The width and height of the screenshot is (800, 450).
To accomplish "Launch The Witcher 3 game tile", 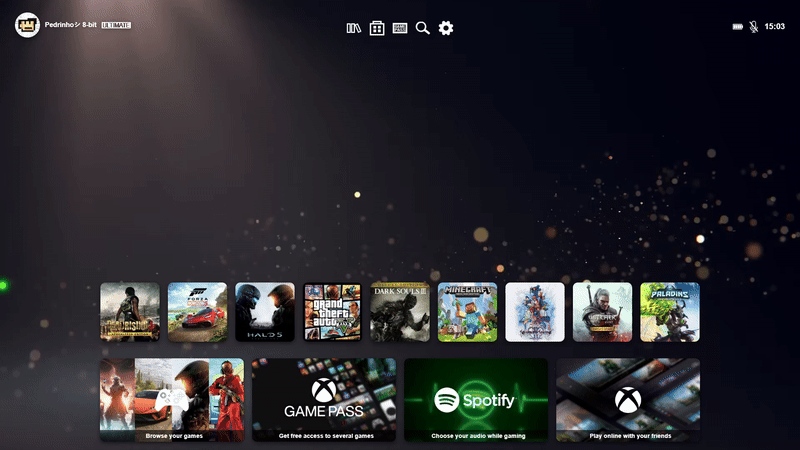I will click(x=603, y=312).
